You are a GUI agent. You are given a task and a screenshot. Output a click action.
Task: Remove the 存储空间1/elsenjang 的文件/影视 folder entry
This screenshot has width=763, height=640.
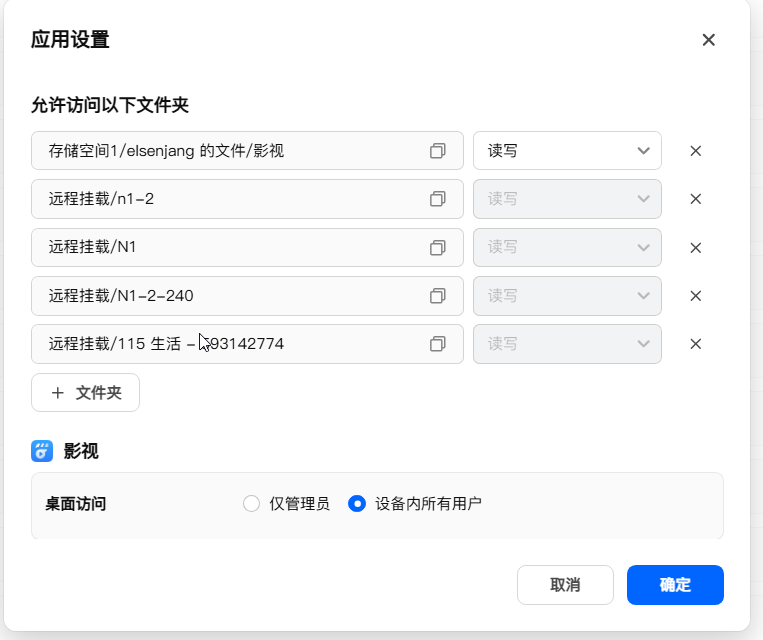[696, 151]
